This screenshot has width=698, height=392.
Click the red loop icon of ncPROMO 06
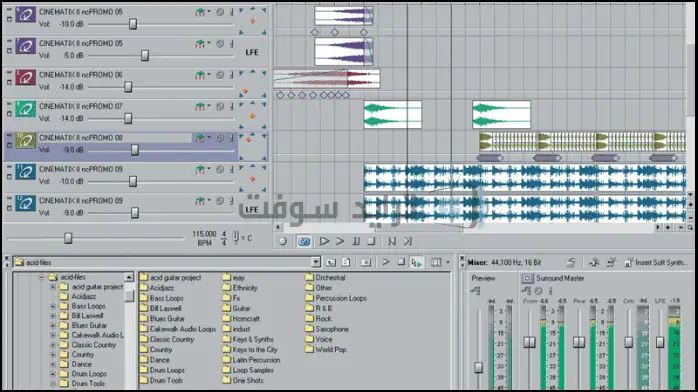[x=26, y=78]
